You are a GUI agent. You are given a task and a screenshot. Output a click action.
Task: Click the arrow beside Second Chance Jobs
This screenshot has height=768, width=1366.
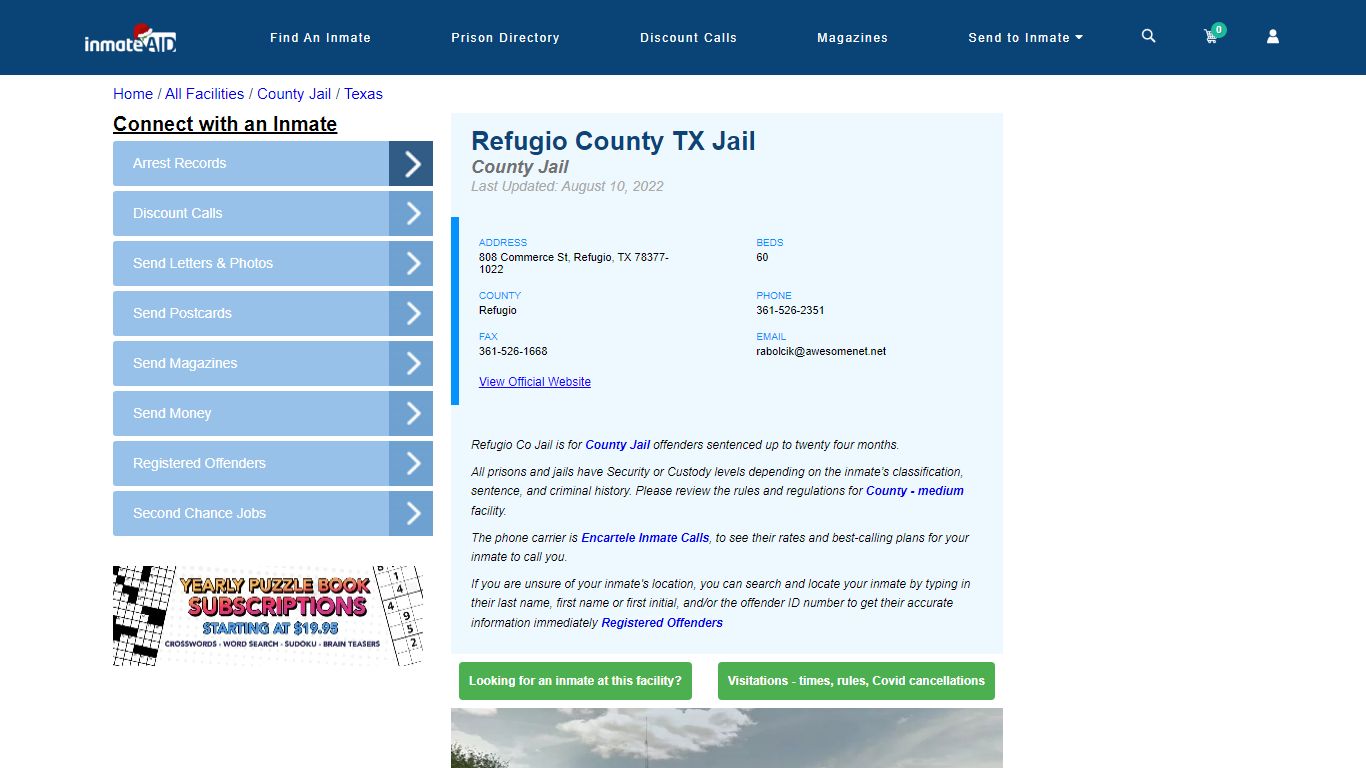[x=411, y=514]
